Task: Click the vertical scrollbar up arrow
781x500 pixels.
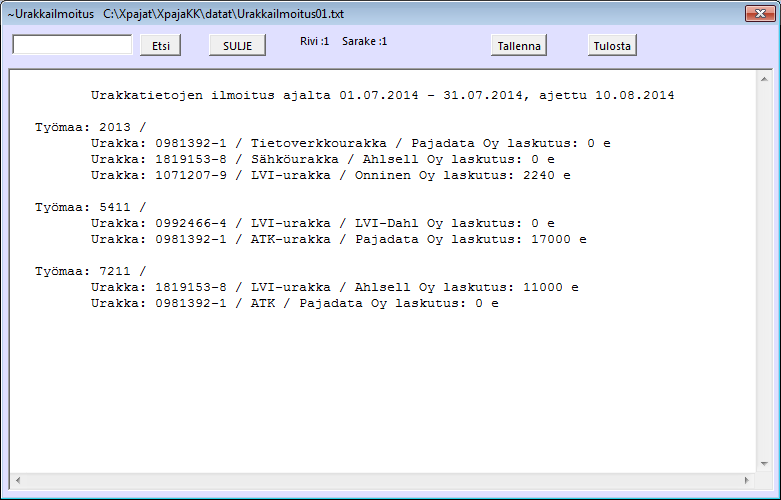Action: pos(764,79)
